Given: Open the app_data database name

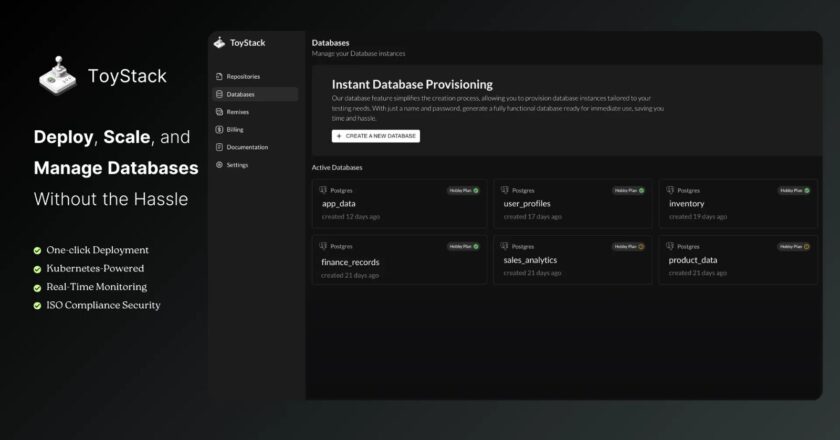Looking at the screenshot, I should (x=339, y=204).
